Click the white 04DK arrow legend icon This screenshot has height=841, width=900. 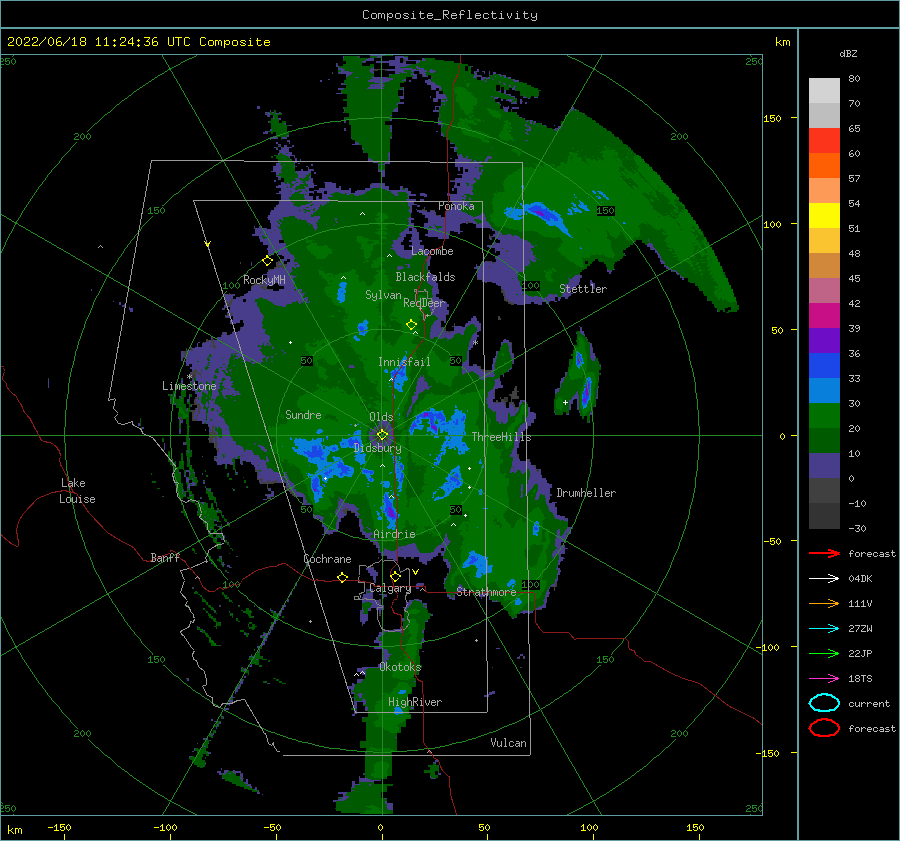[x=824, y=578]
